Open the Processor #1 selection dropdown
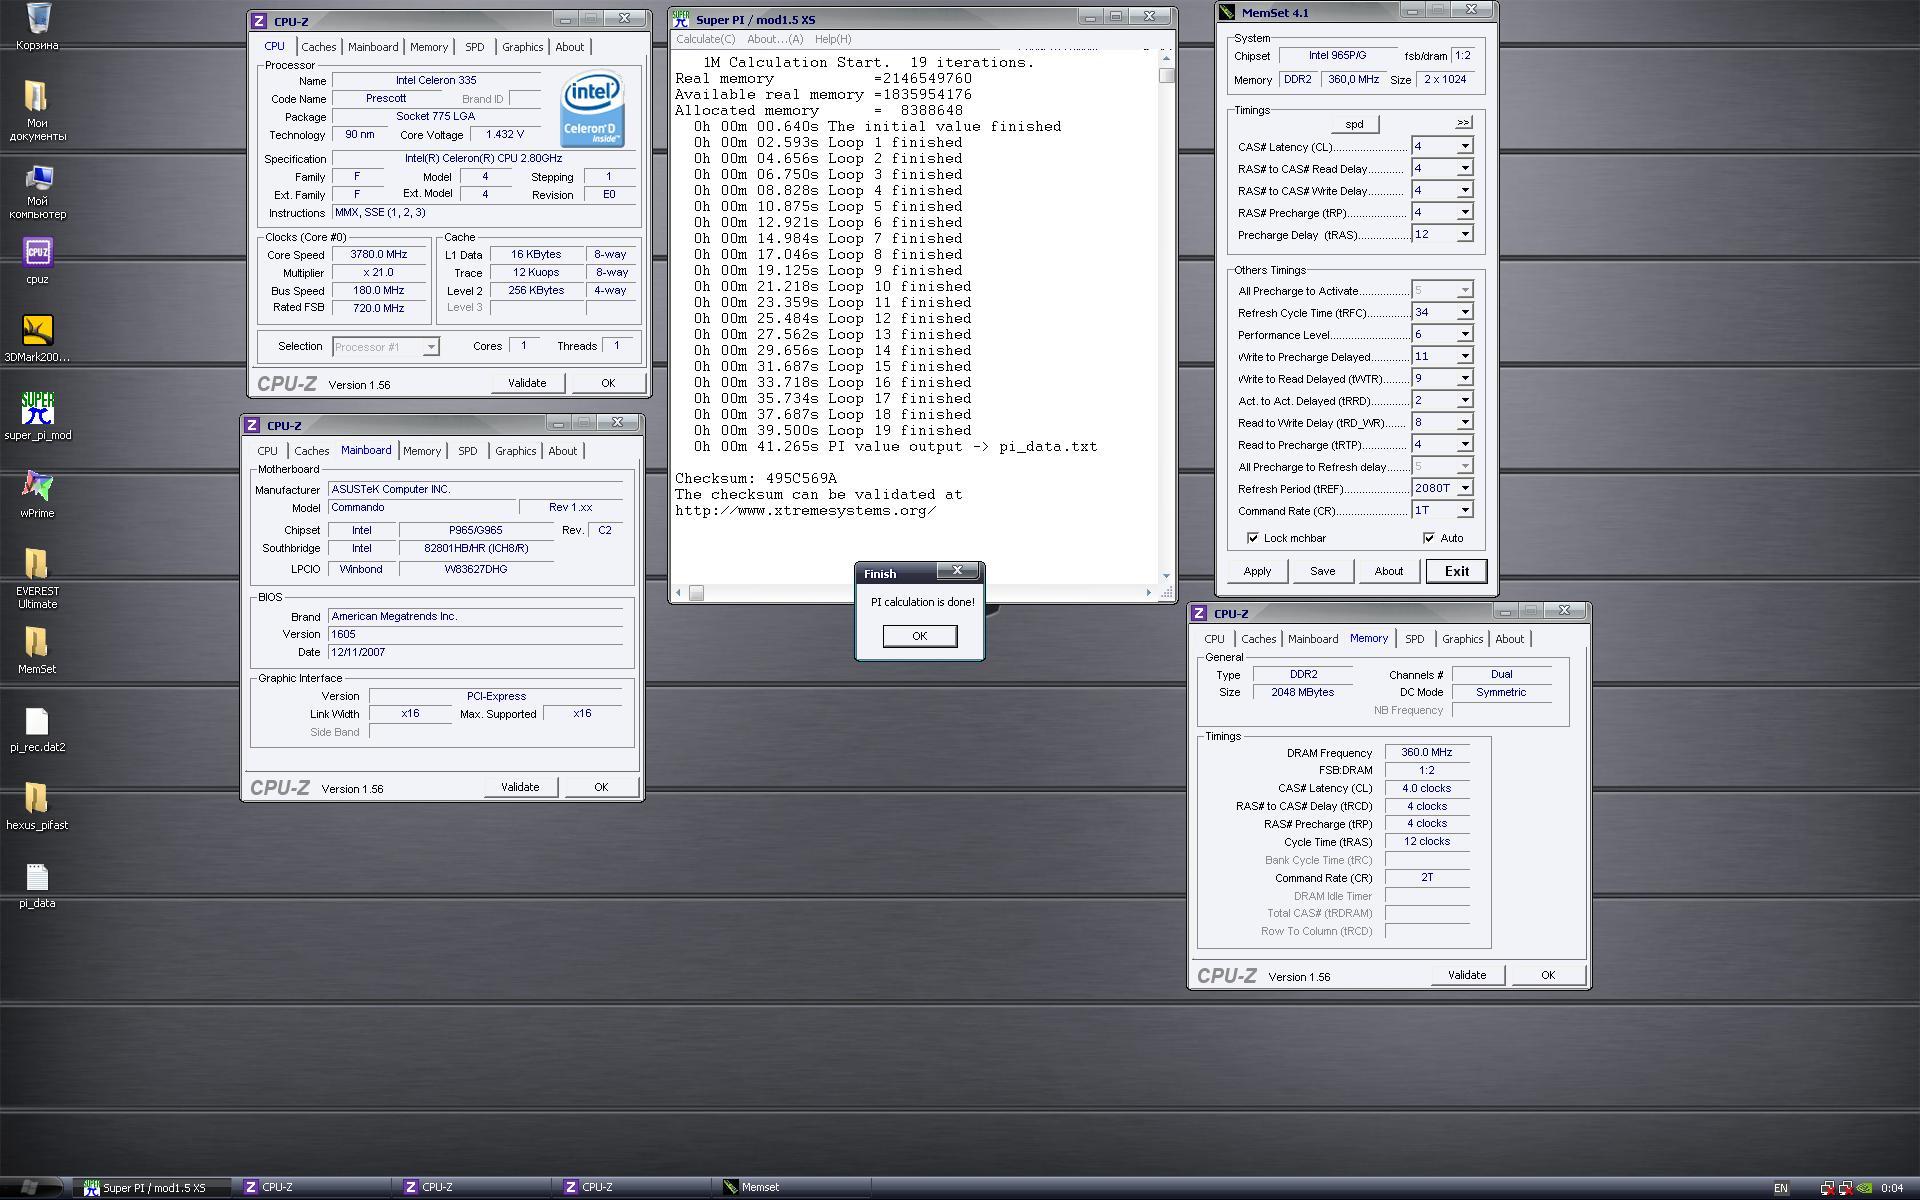1920x1200 pixels. click(431, 347)
